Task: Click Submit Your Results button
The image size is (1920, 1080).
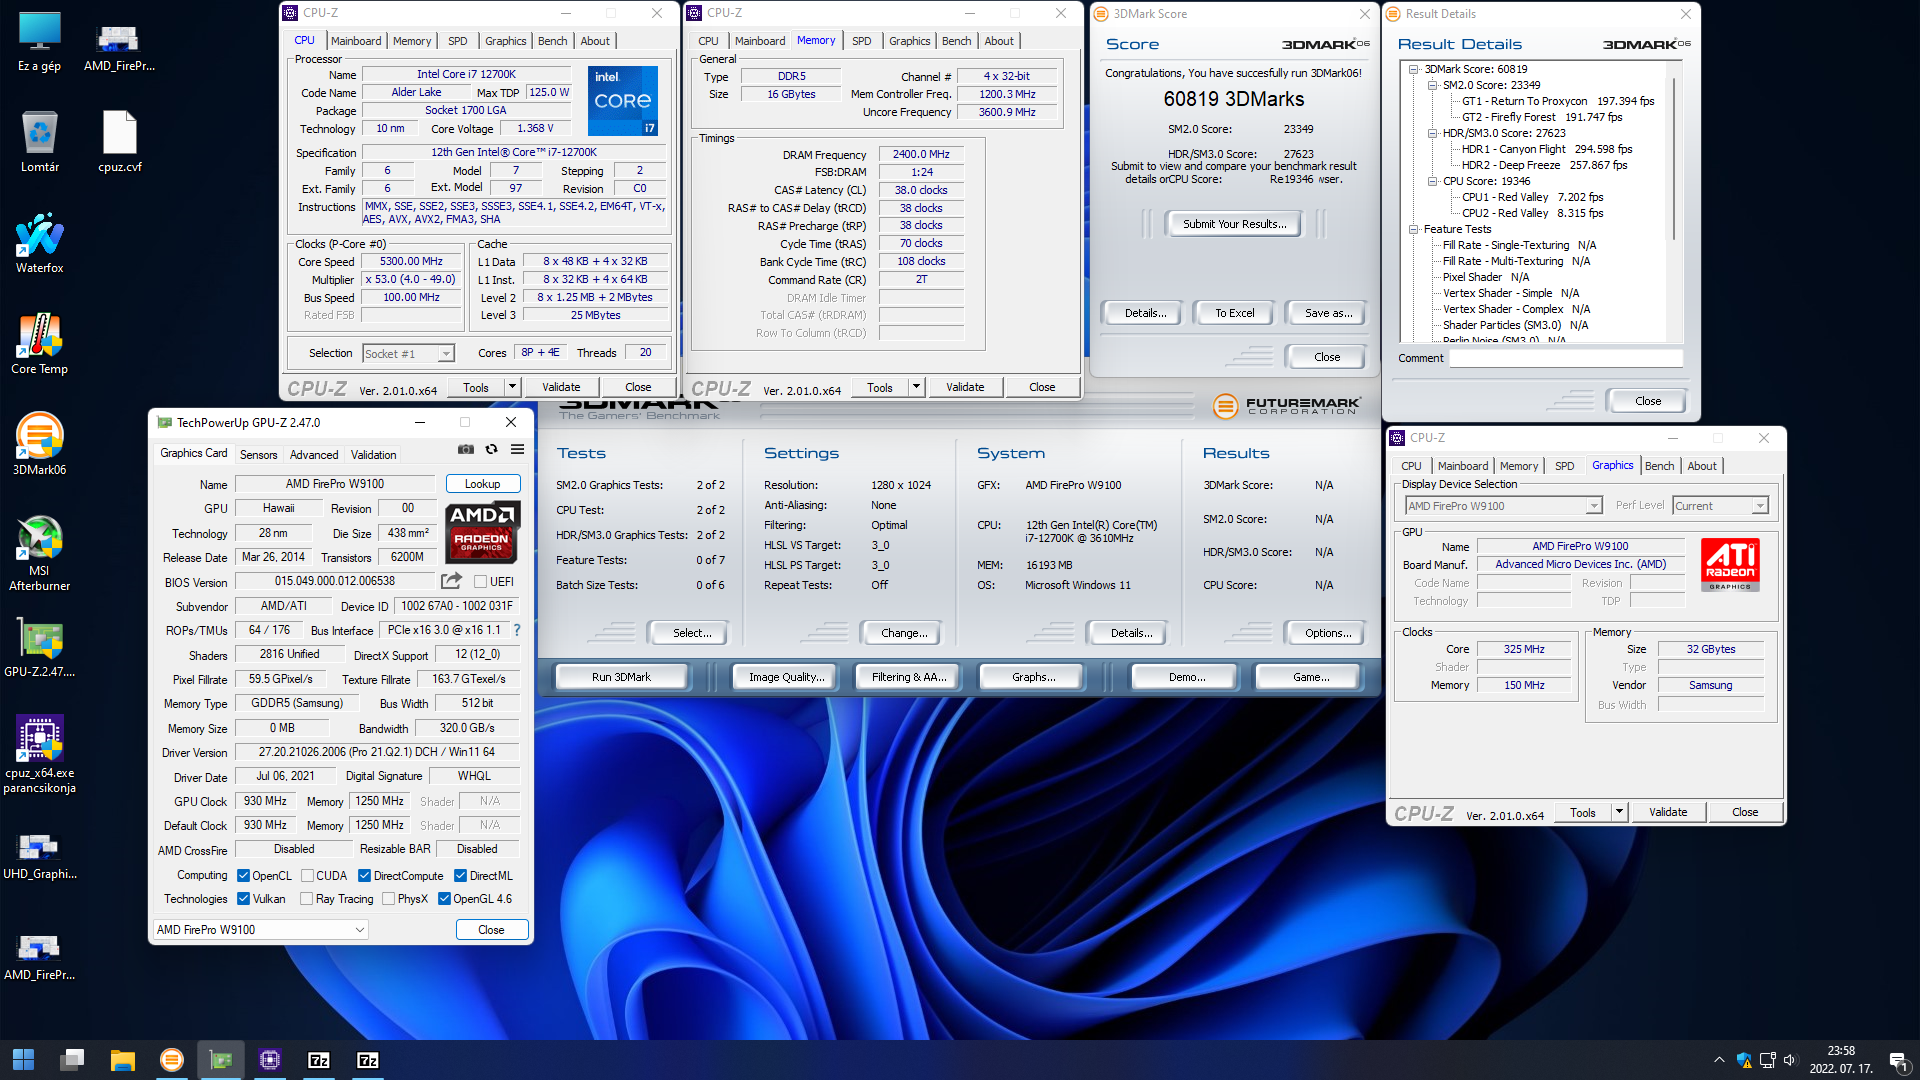Action: pyautogui.click(x=1234, y=224)
